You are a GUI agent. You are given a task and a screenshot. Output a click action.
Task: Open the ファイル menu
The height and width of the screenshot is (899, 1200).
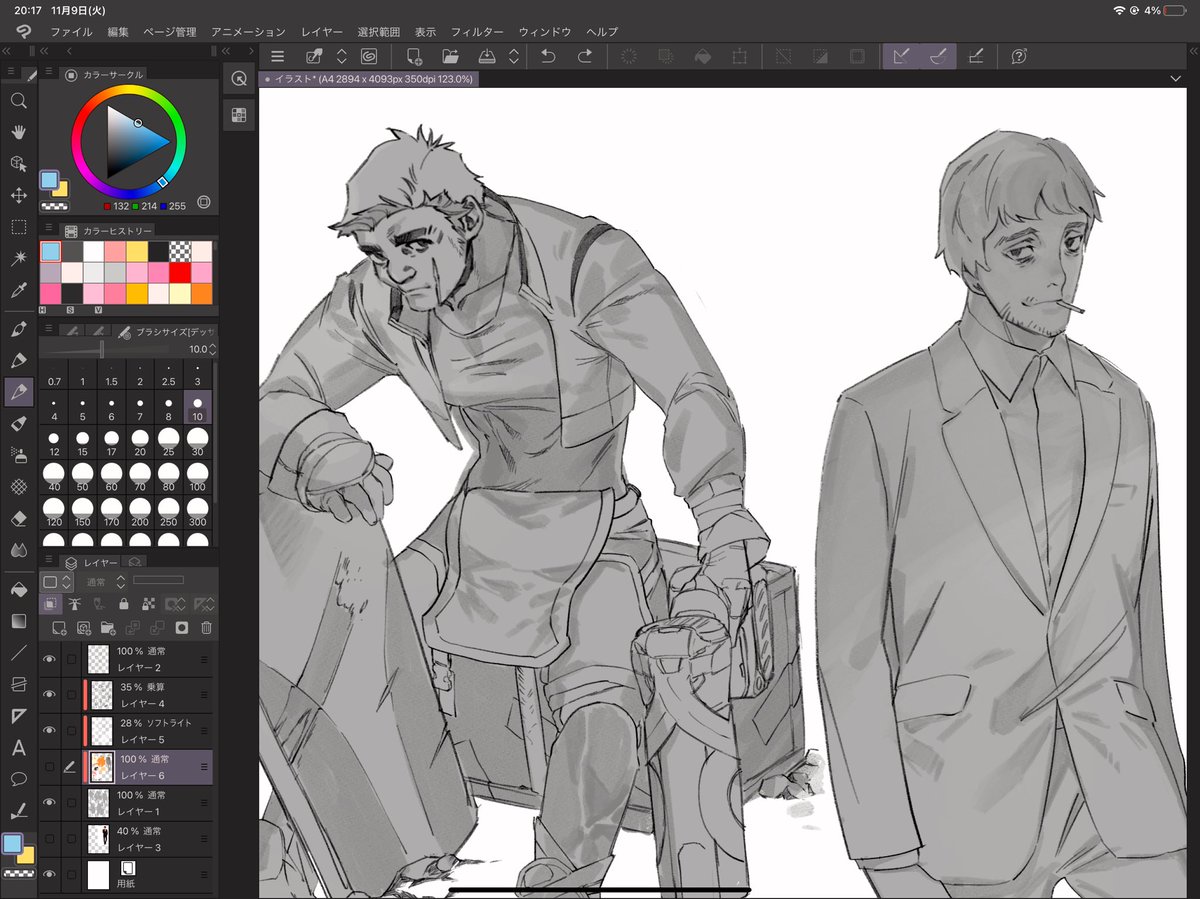[x=71, y=32]
